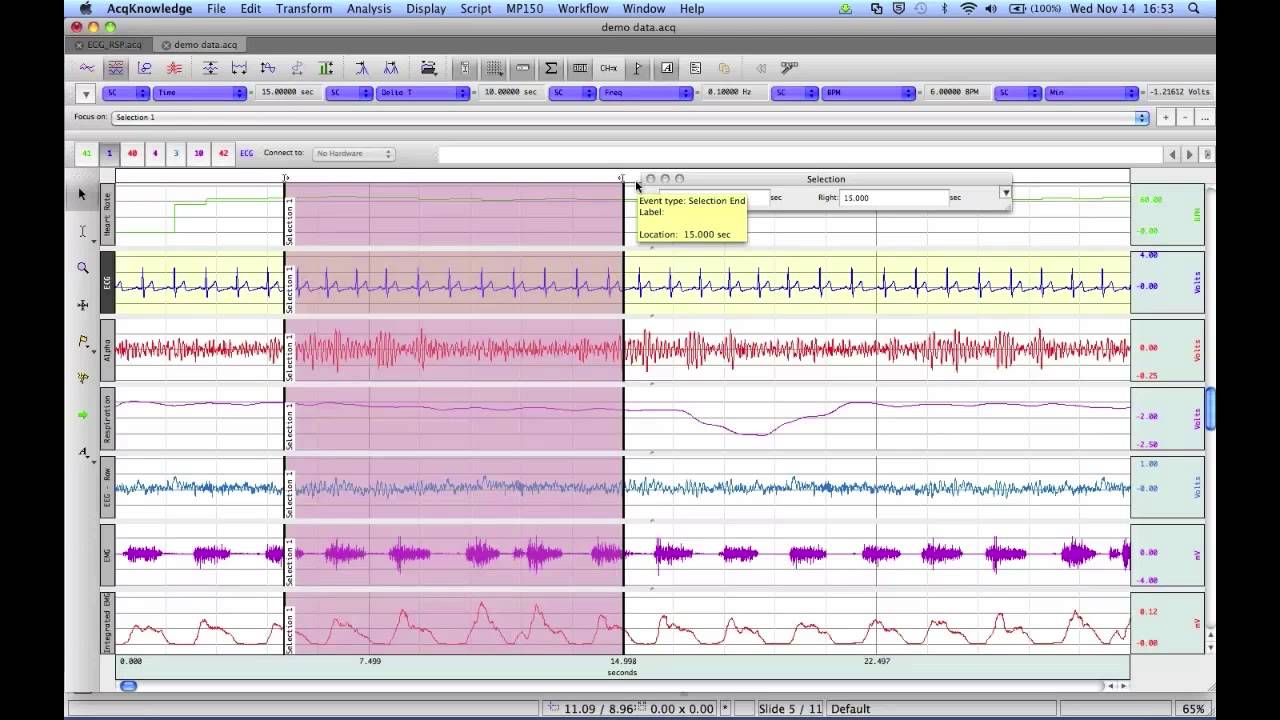This screenshot has height=720, width=1280.
Task: Open the Min measurement dropdown
Action: [1092, 93]
